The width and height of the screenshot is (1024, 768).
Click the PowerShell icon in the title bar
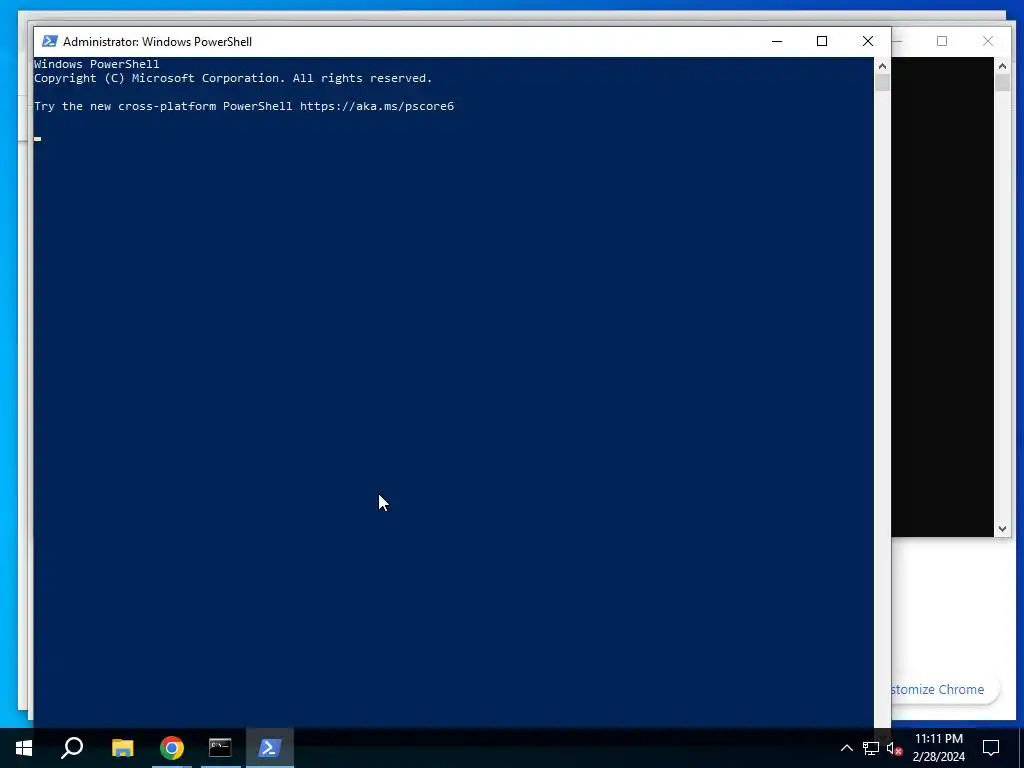click(50, 41)
